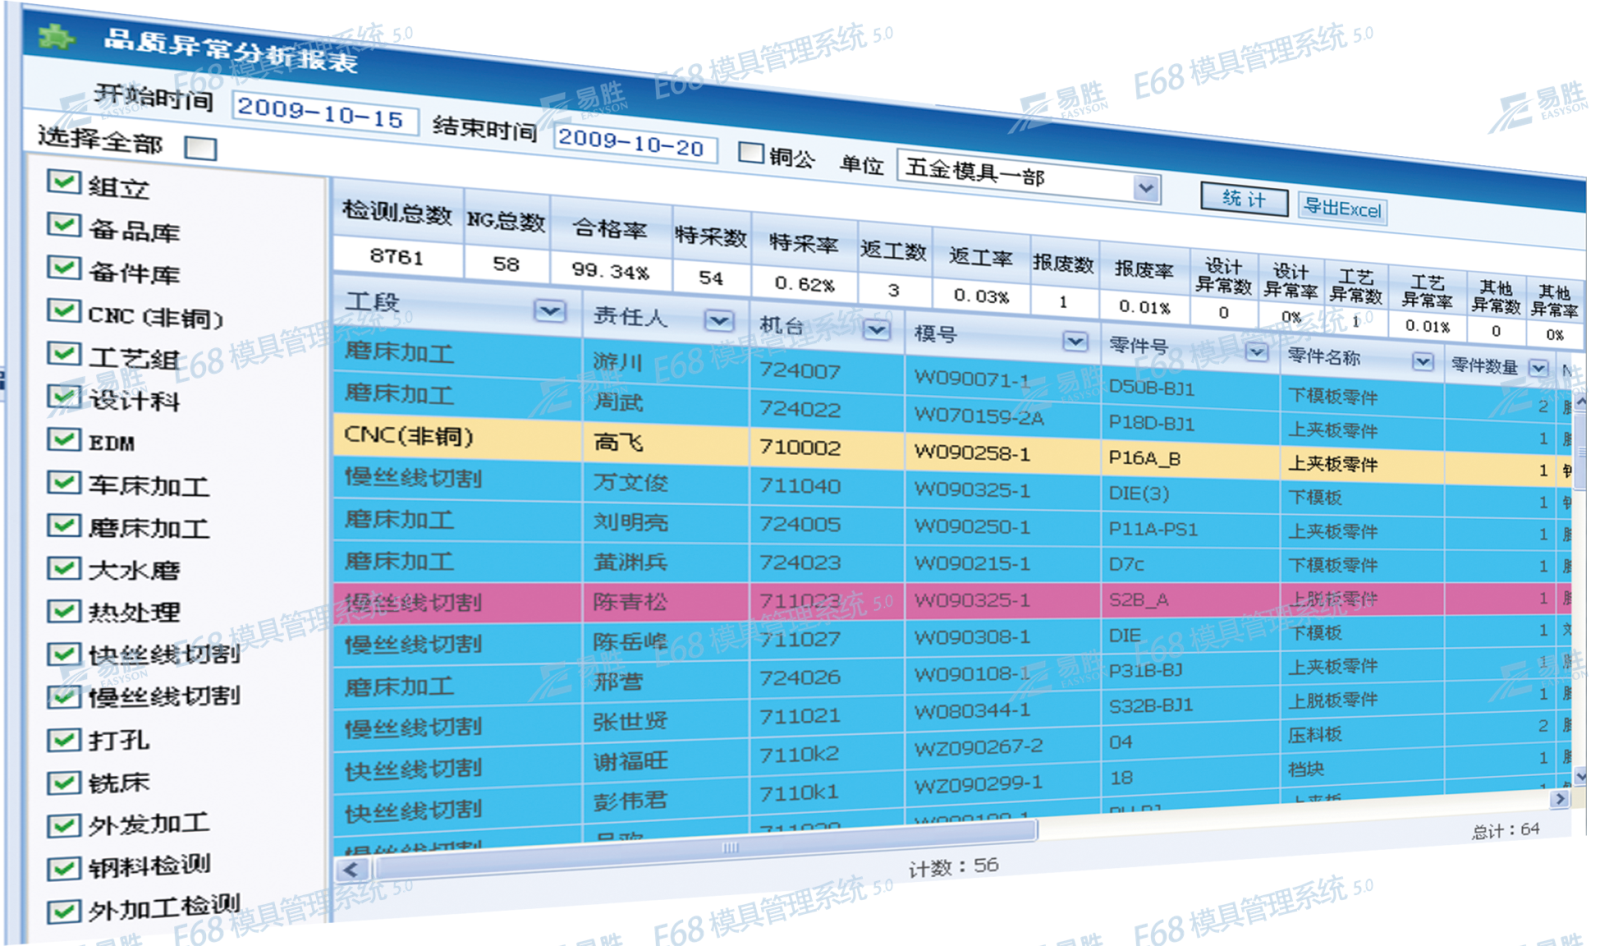Select the pink row 陈吉松
This screenshot has height=946, width=1600.
pos(952,599)
